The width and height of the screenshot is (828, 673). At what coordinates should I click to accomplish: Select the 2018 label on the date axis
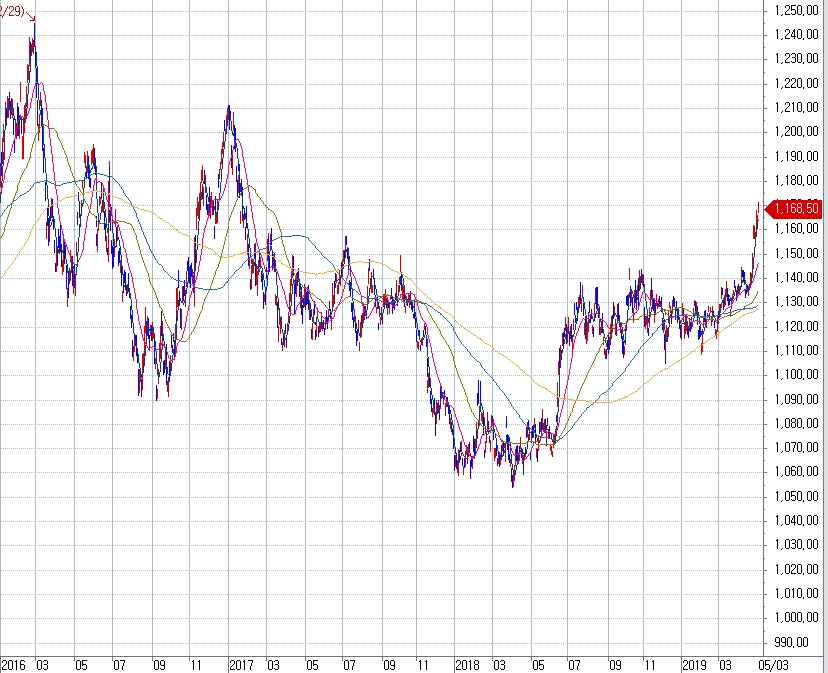pos(467,664)
